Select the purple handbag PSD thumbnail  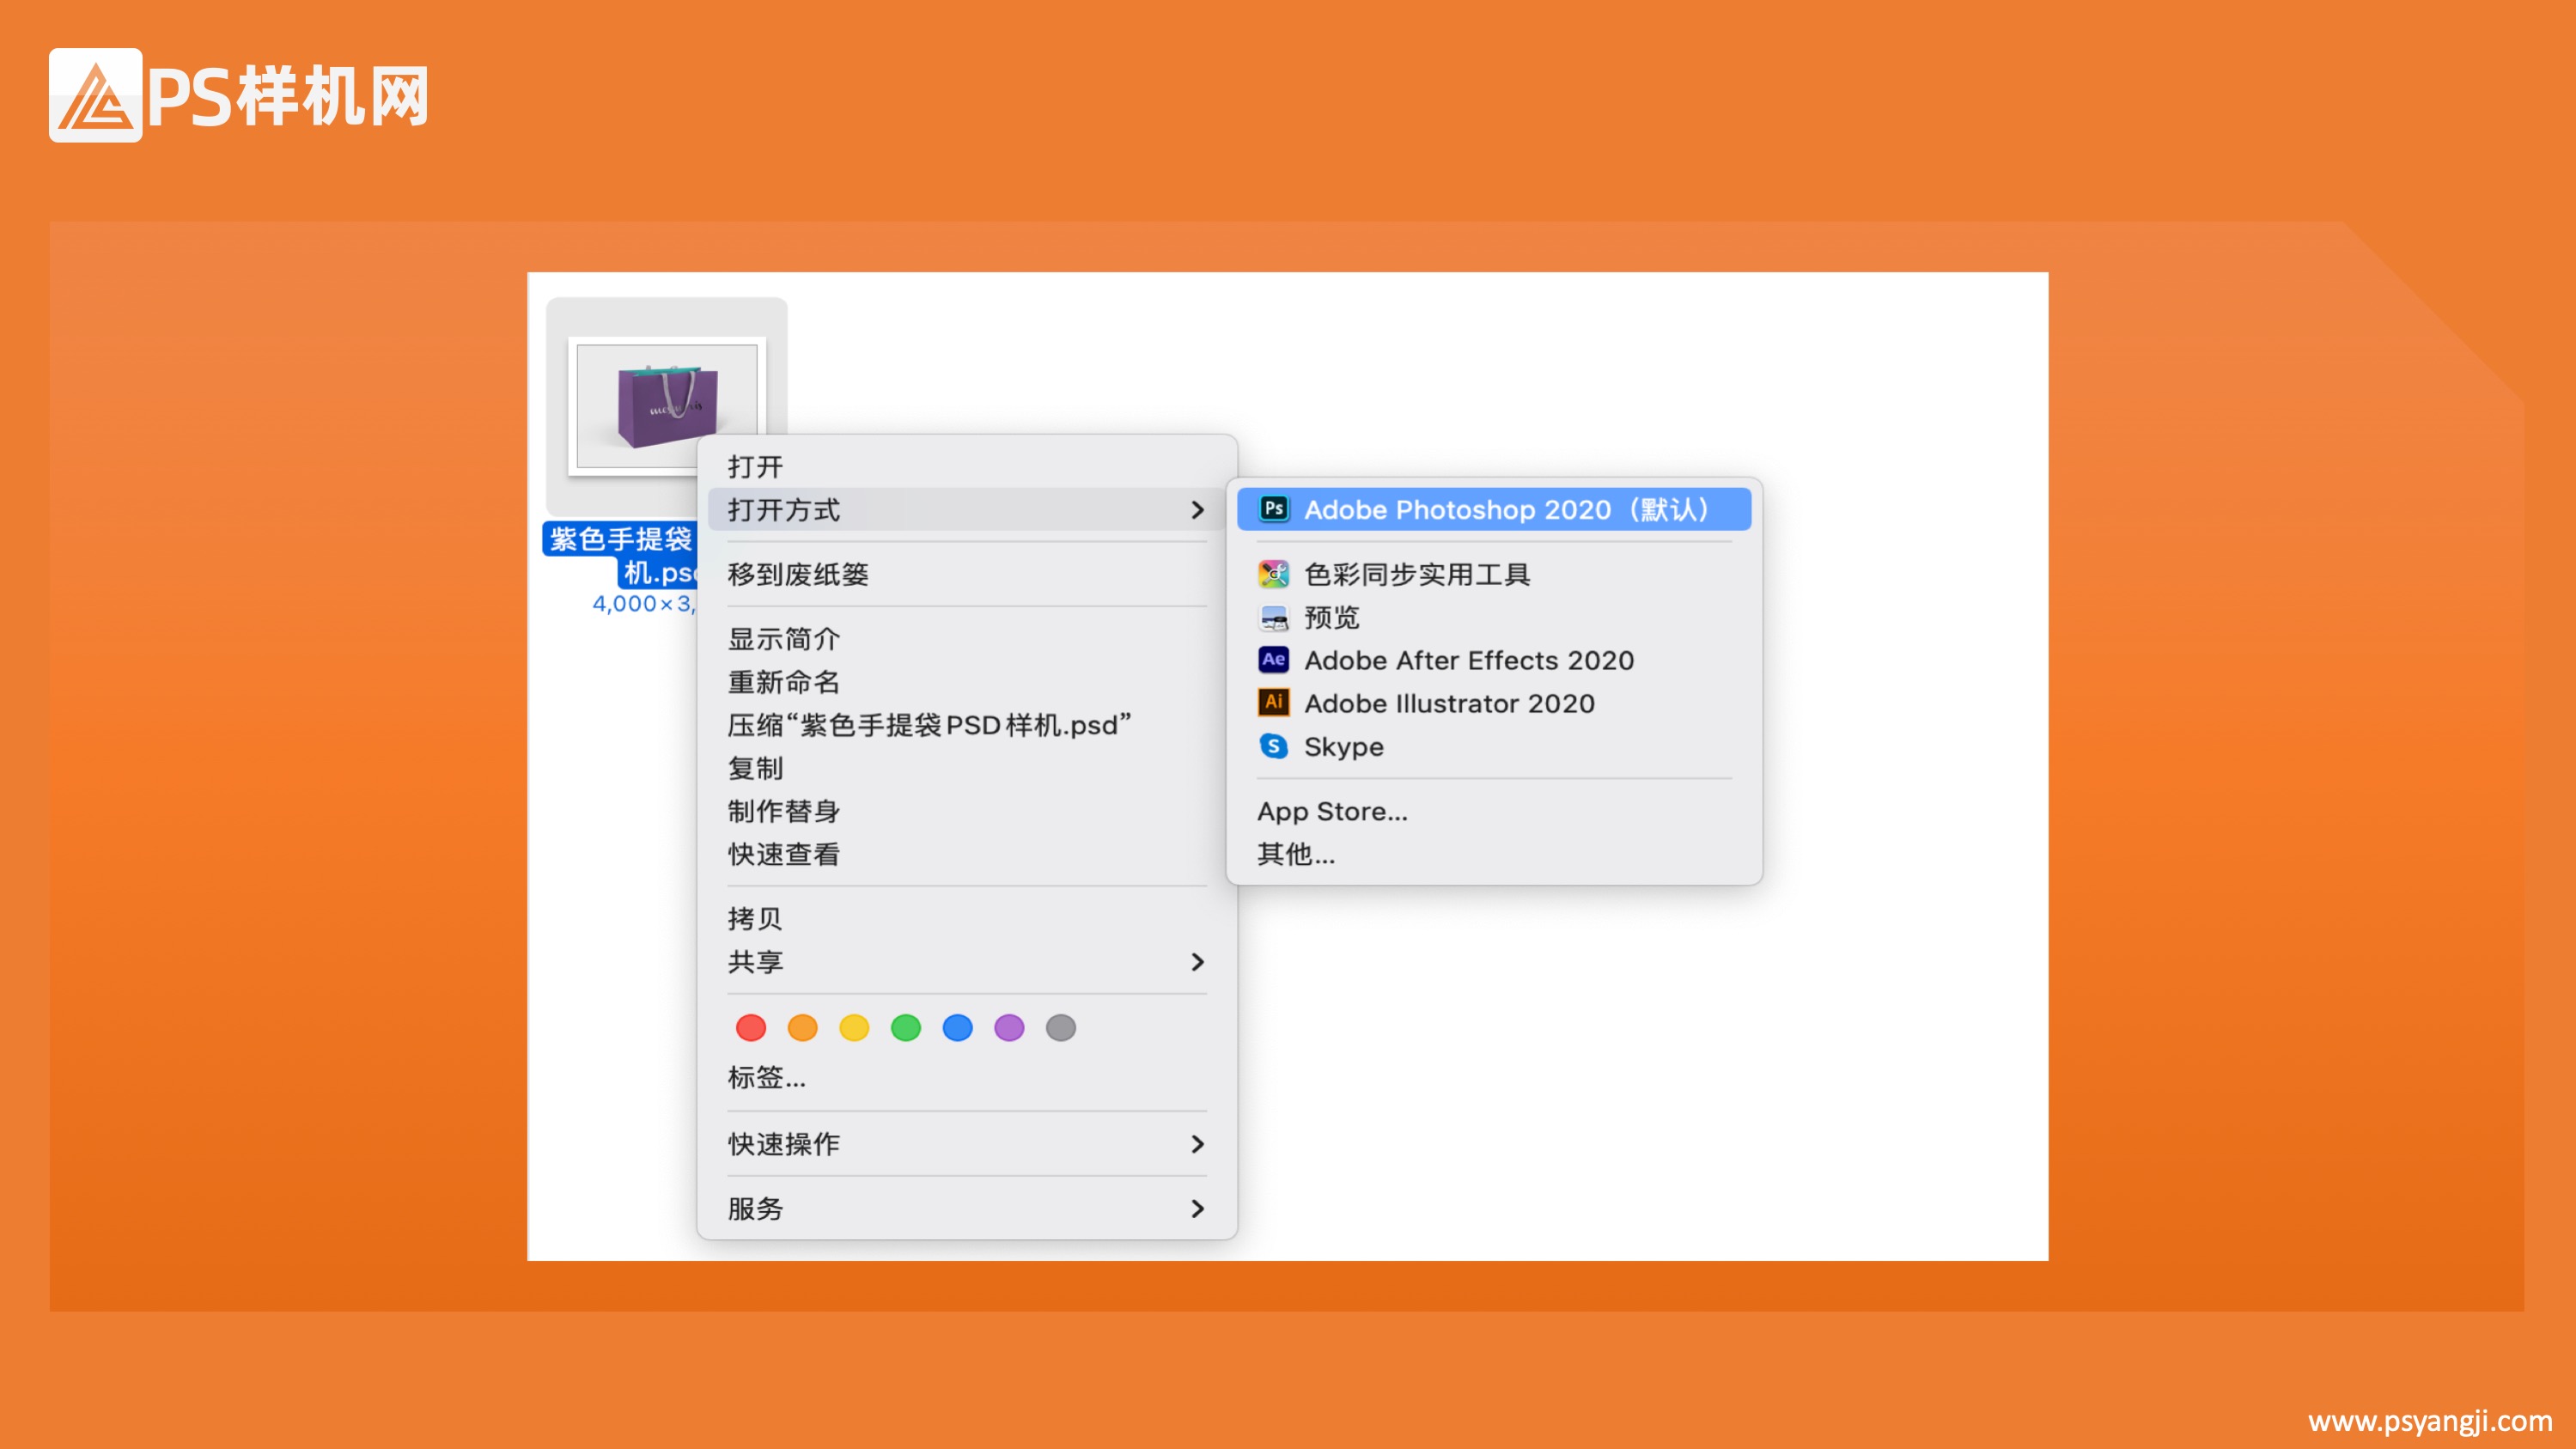tap(667, 405)
